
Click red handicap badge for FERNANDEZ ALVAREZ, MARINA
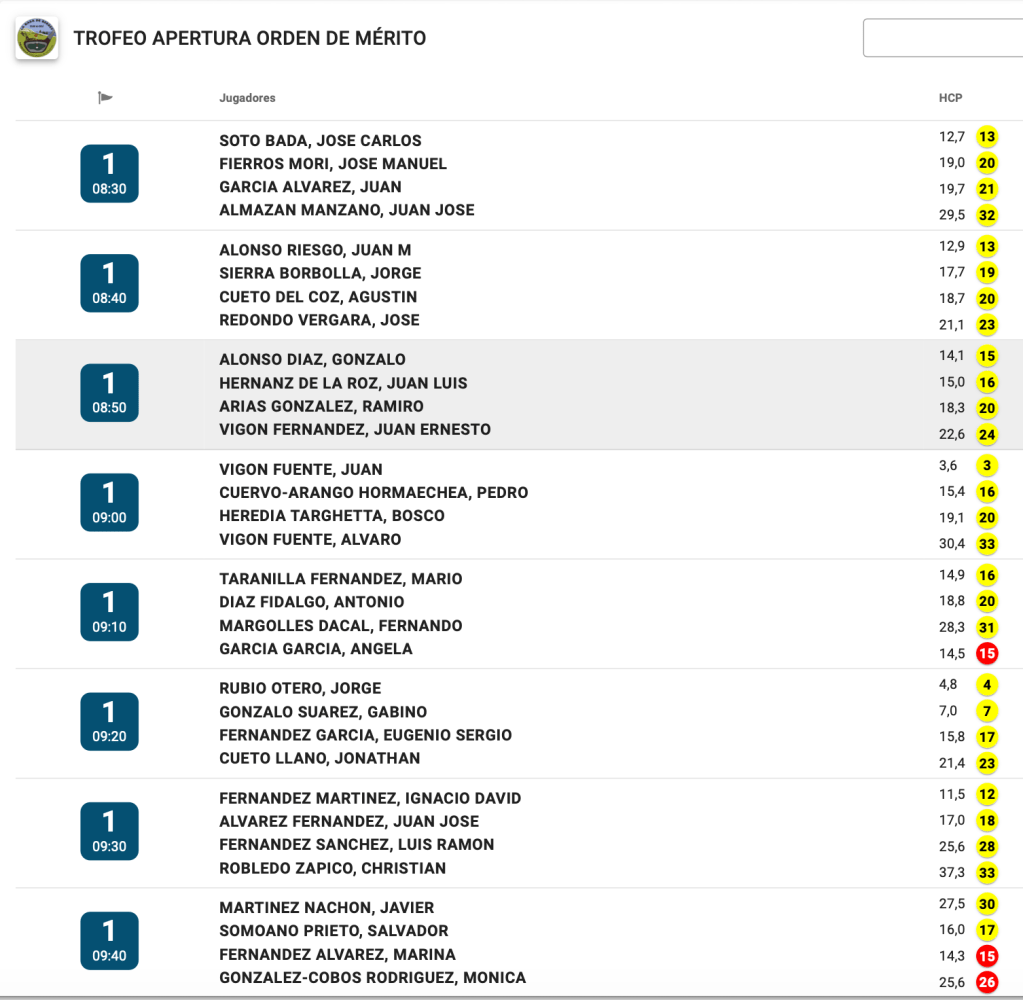[987, 956]
